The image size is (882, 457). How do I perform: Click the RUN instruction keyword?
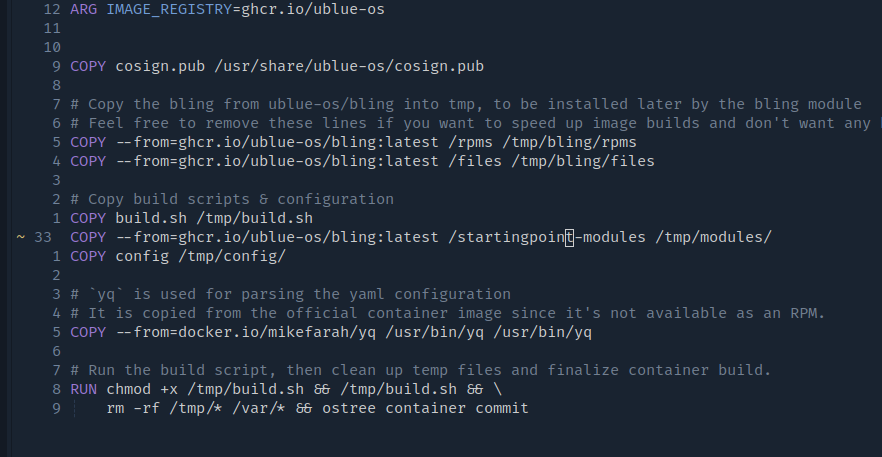tap(83, 389)
